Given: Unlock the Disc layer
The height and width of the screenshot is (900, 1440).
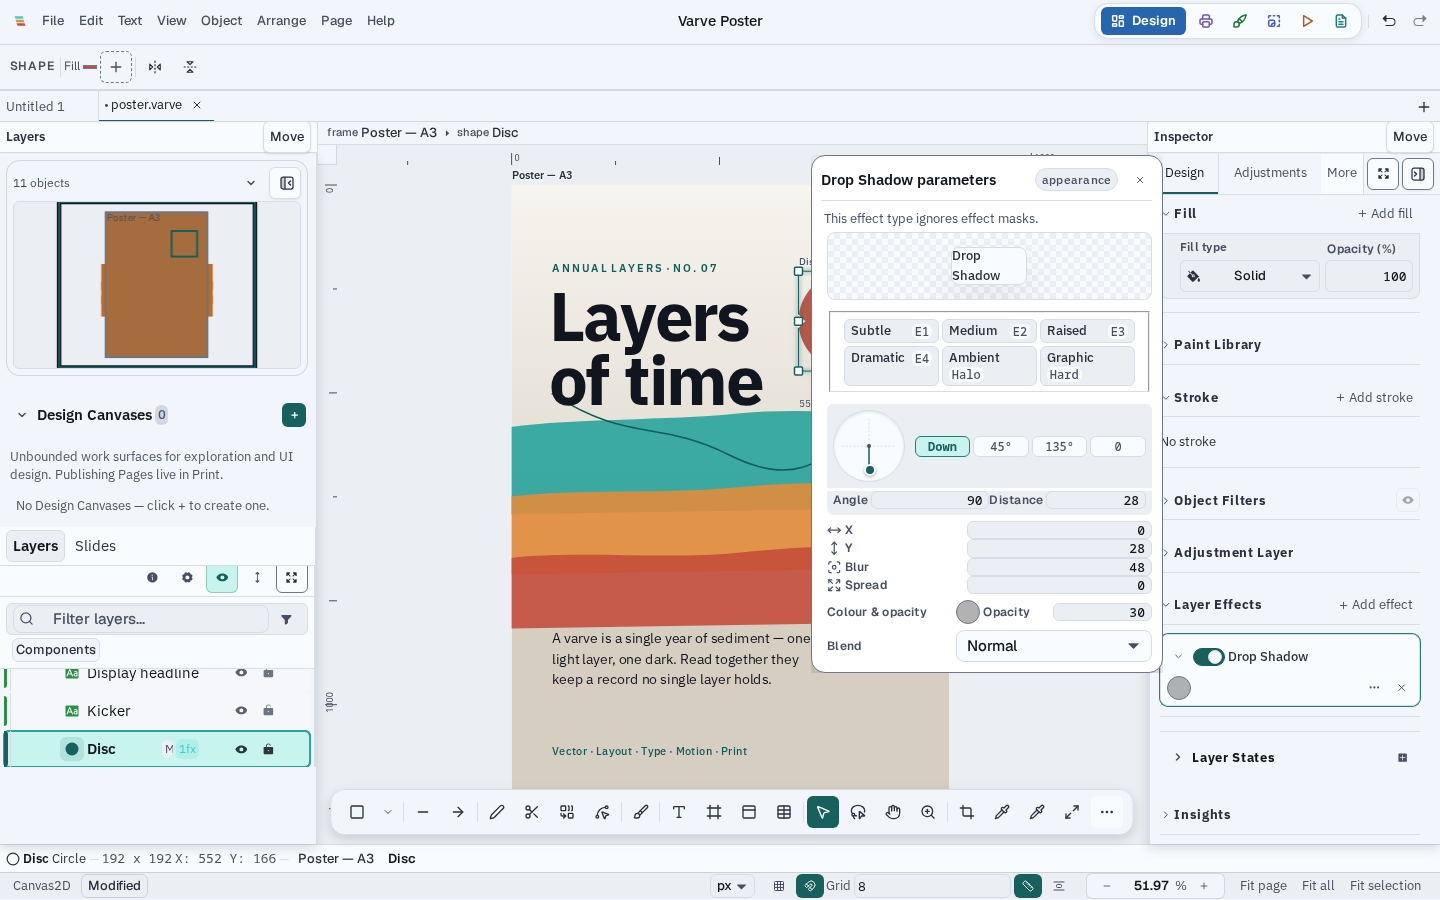Looking at the screenshot, I should [x=268, y=749].
